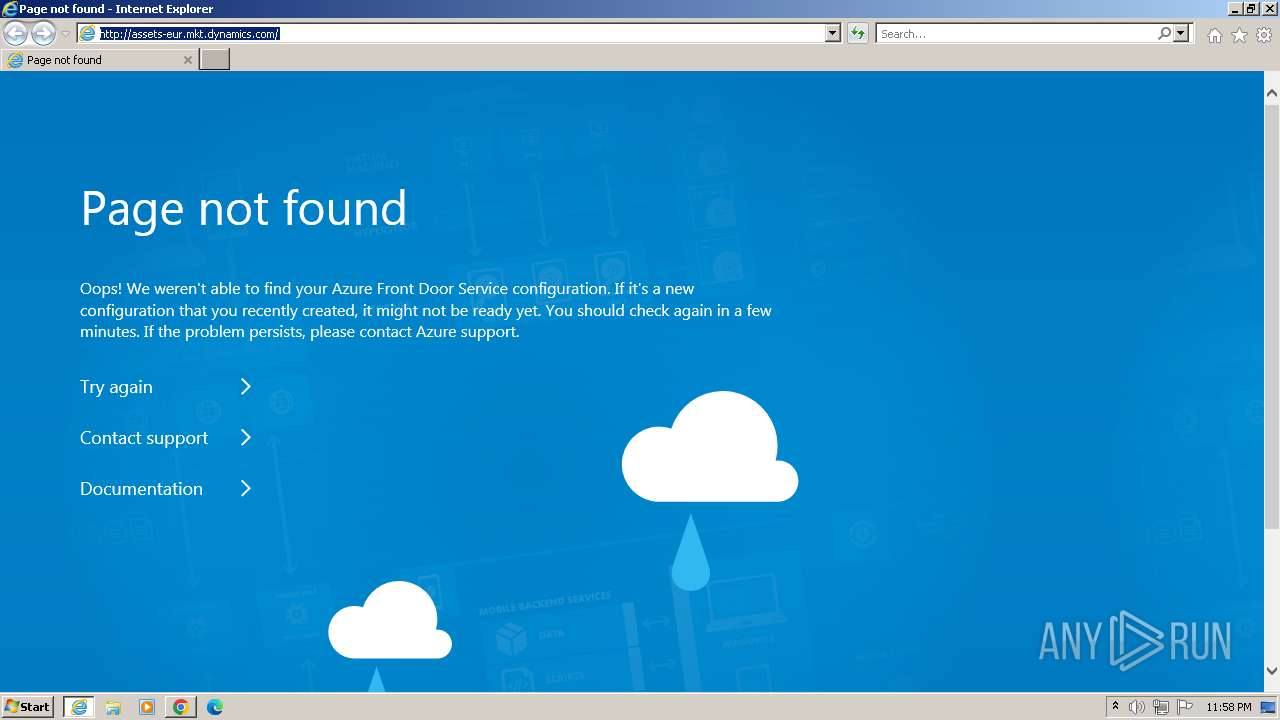Show hidden system tray icons
Viewport: 1280px width, 720px height.
pyautogui.click(x=1115, y=707)
